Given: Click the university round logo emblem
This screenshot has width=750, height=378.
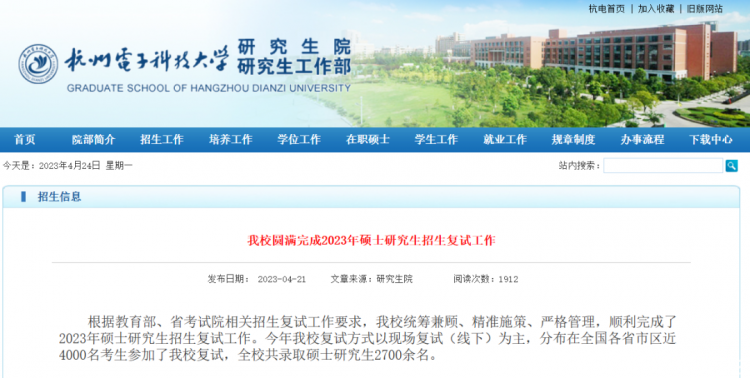Looking at the screenshot, I should pos(38,64).
